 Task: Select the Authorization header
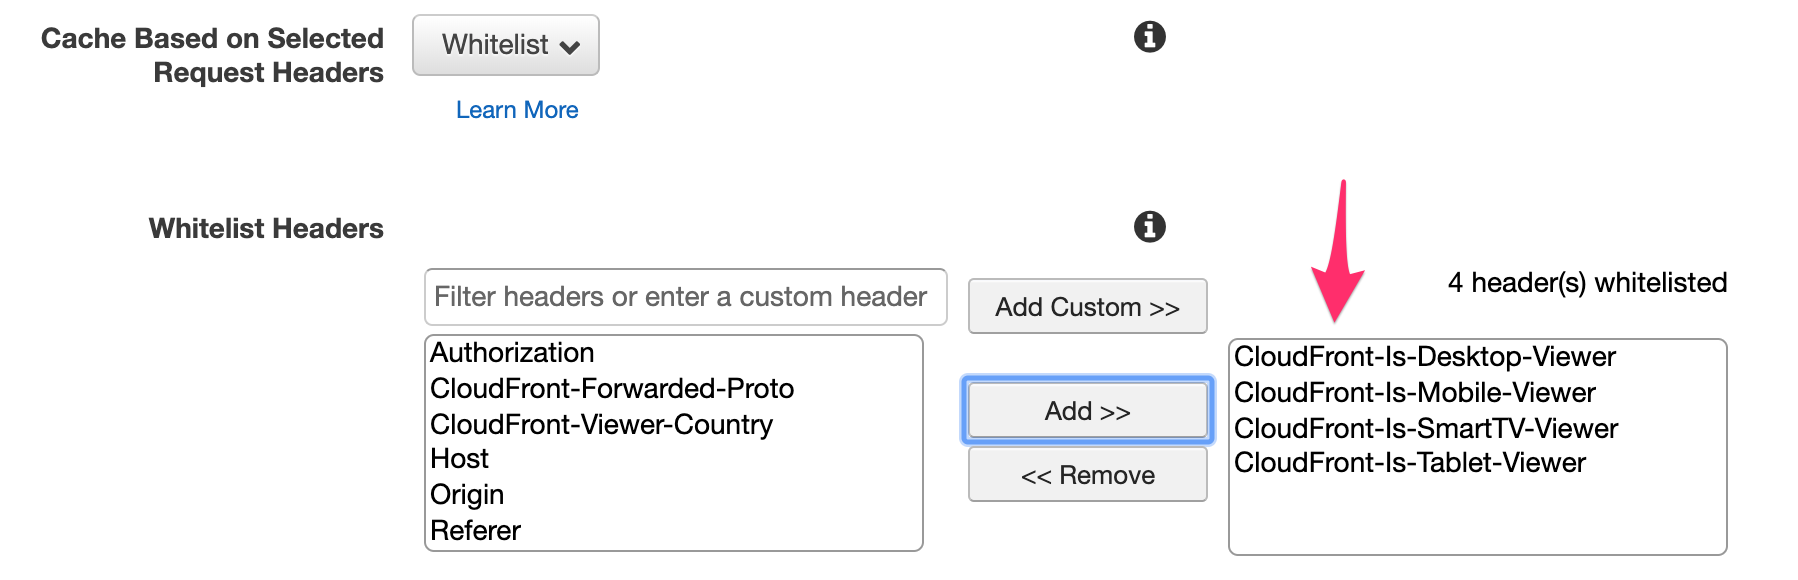511,352
